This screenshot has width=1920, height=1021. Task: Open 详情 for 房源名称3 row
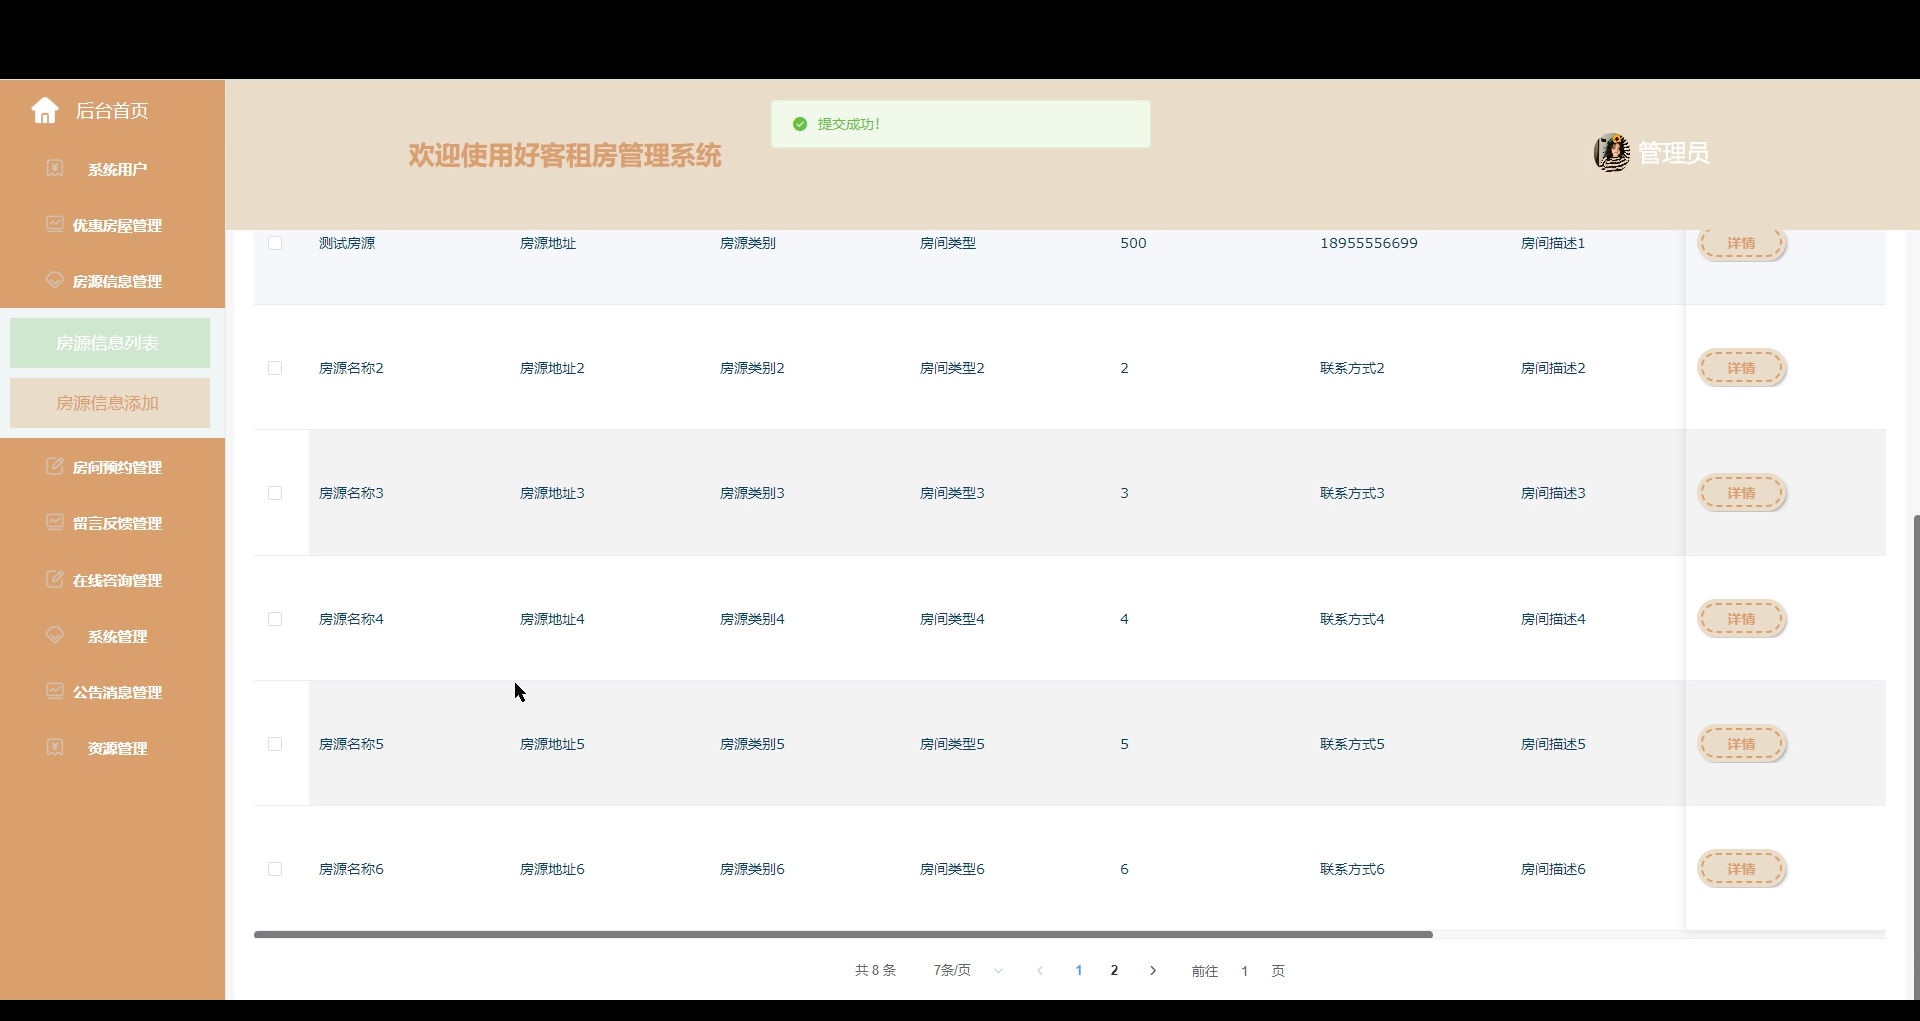(x=1741, y=493)
